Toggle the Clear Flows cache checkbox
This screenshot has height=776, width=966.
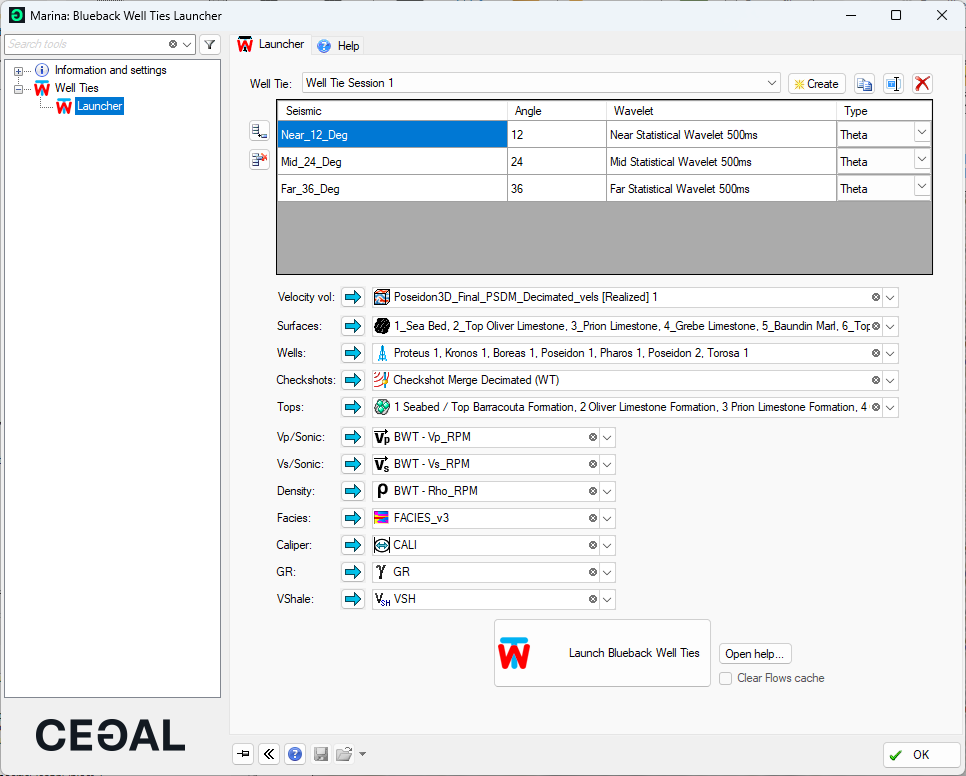(726, 678)
